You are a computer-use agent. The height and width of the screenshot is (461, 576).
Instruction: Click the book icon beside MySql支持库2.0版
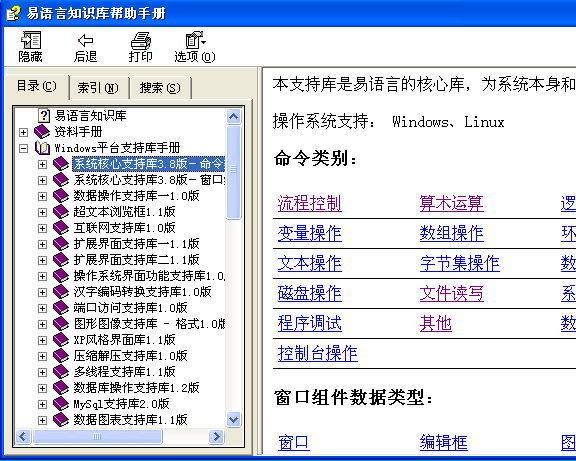tap(61, 404)
